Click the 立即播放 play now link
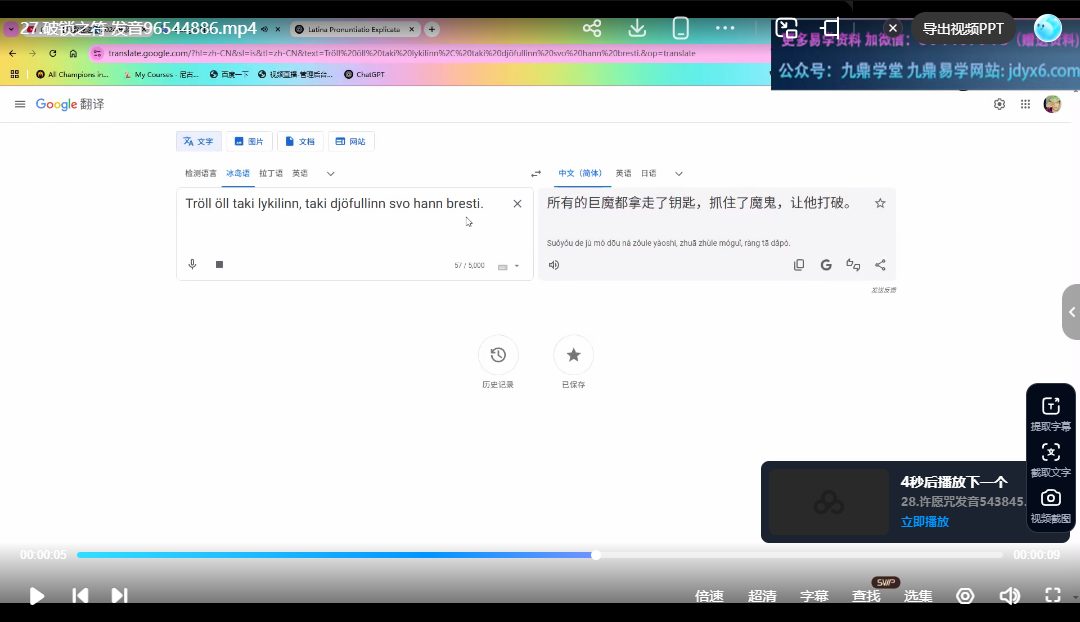 [x=924, y=522]
